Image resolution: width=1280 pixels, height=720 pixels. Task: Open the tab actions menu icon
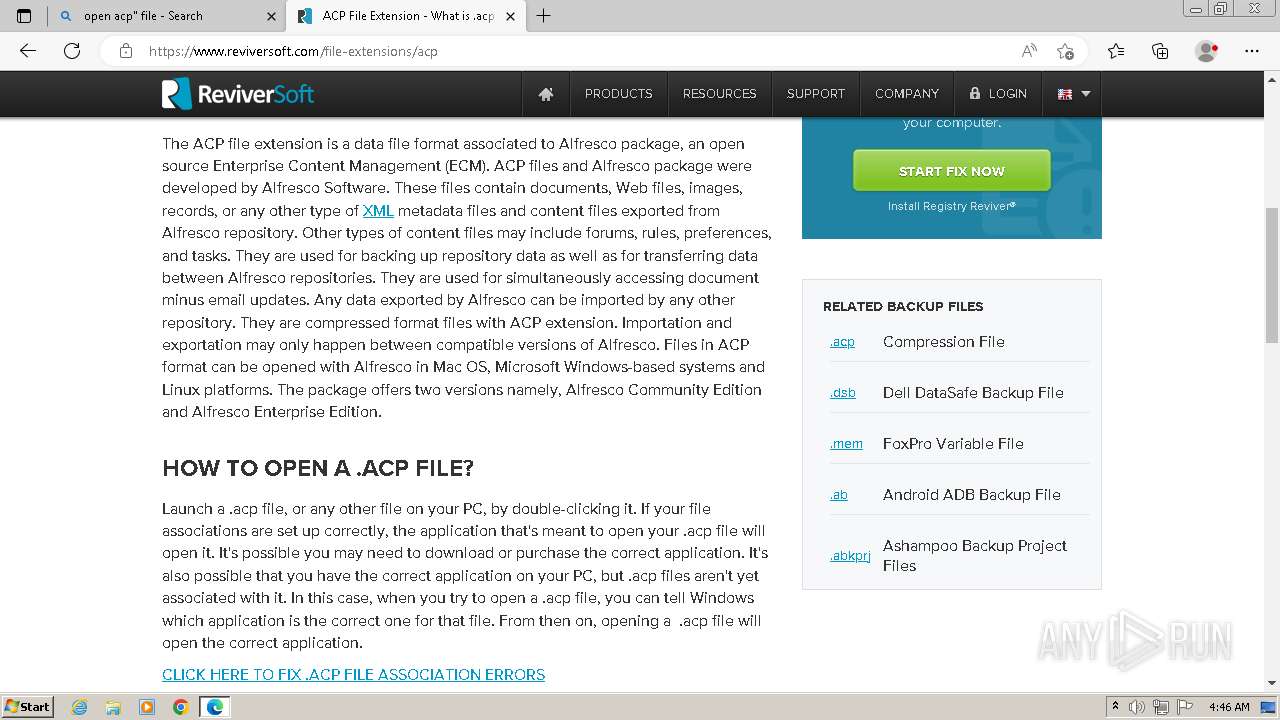(24, 15)
